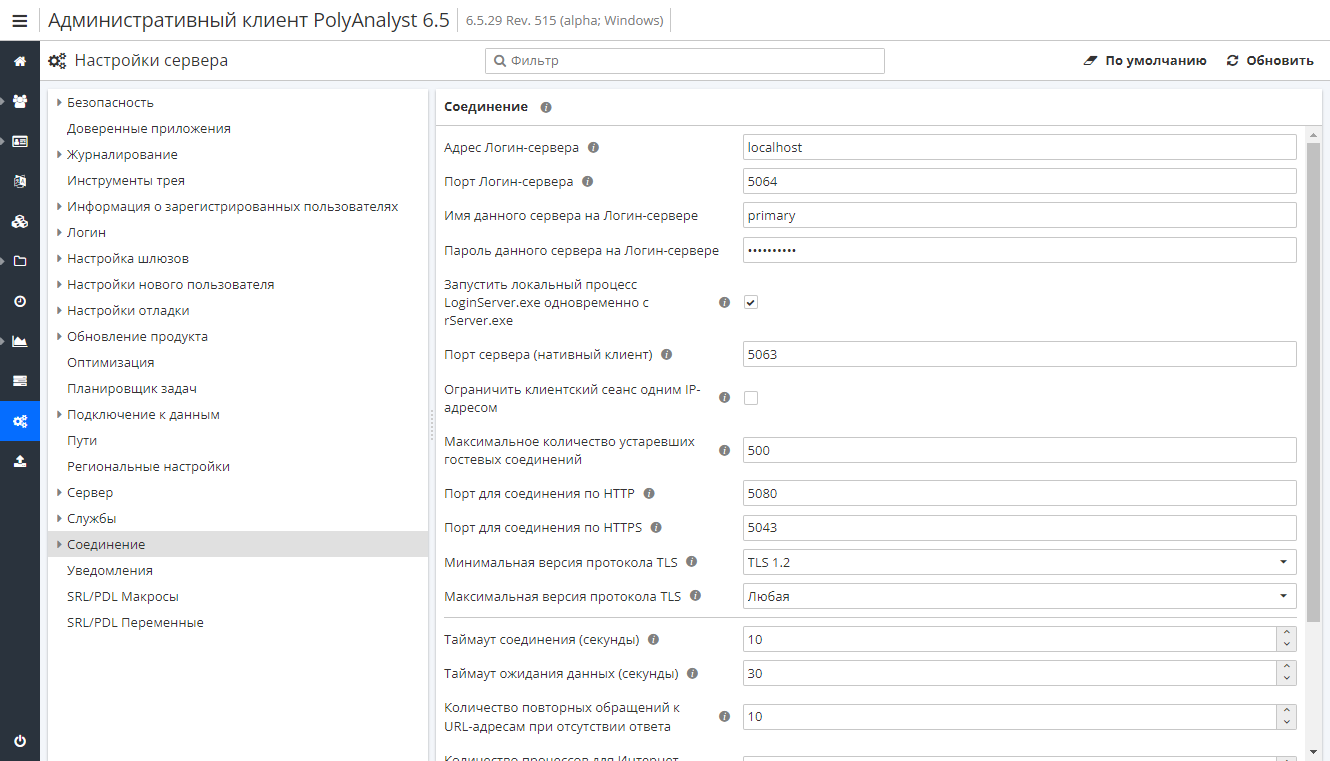Viewport: 1330px width, 761px height.
Task: Click the power off icon
Action: (20, 741)
